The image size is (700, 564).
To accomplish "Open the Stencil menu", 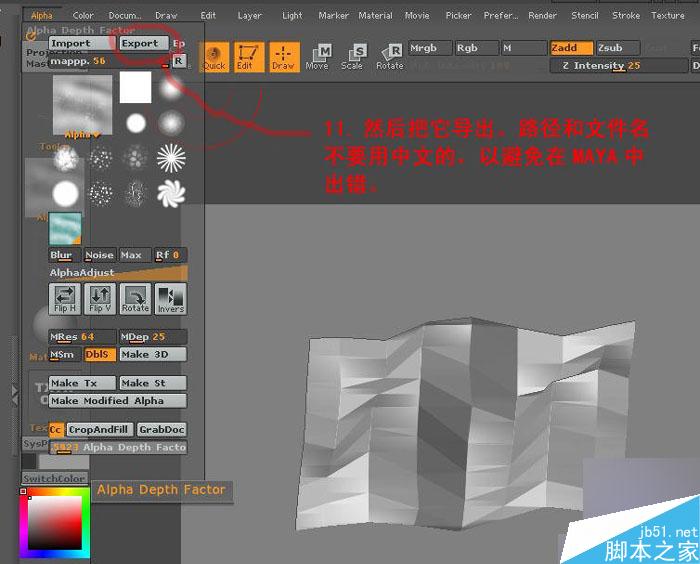I will [x=585, y=16].
